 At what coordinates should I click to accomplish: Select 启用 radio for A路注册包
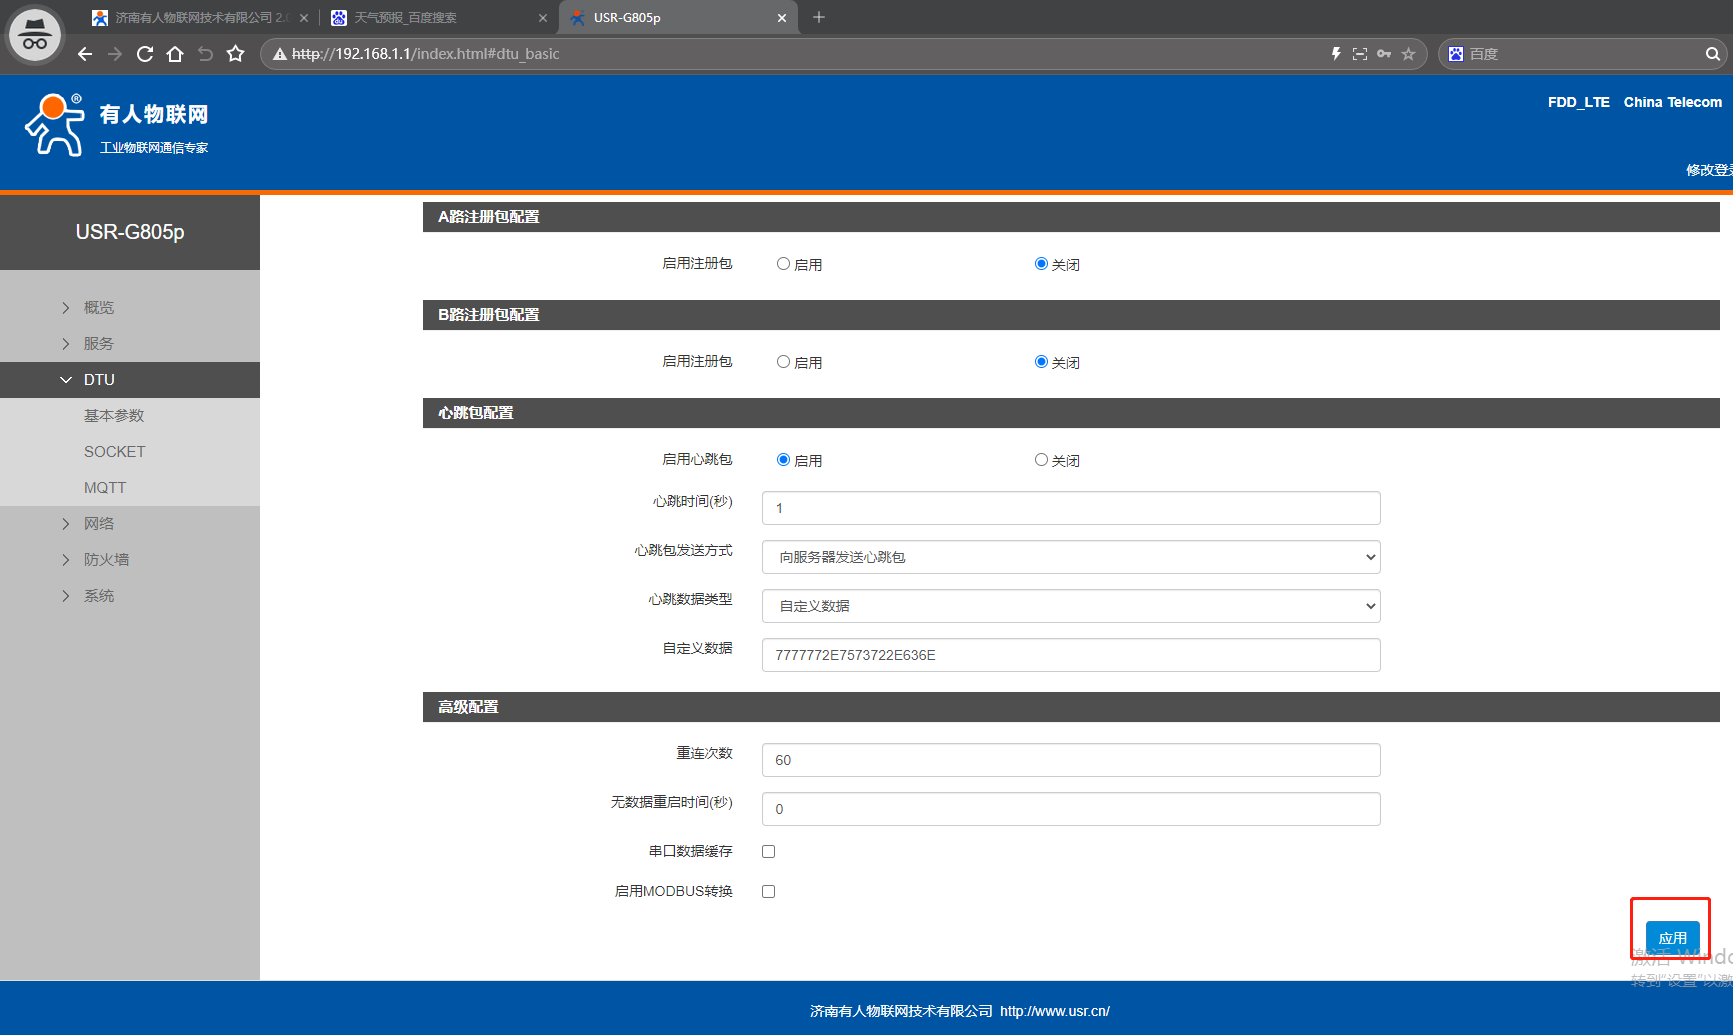783,264
